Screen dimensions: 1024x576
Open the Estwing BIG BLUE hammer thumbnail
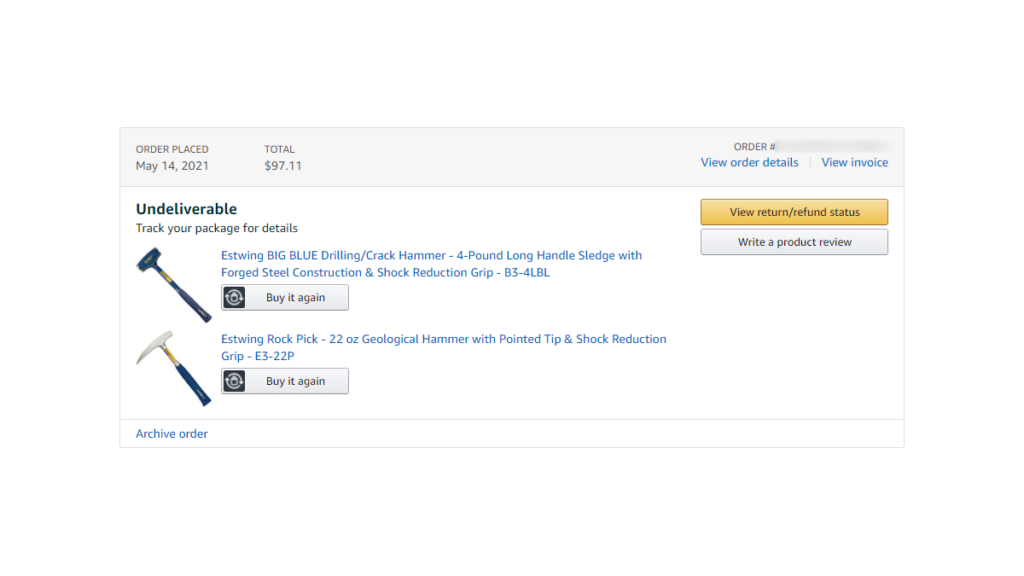tap(173, 284)
